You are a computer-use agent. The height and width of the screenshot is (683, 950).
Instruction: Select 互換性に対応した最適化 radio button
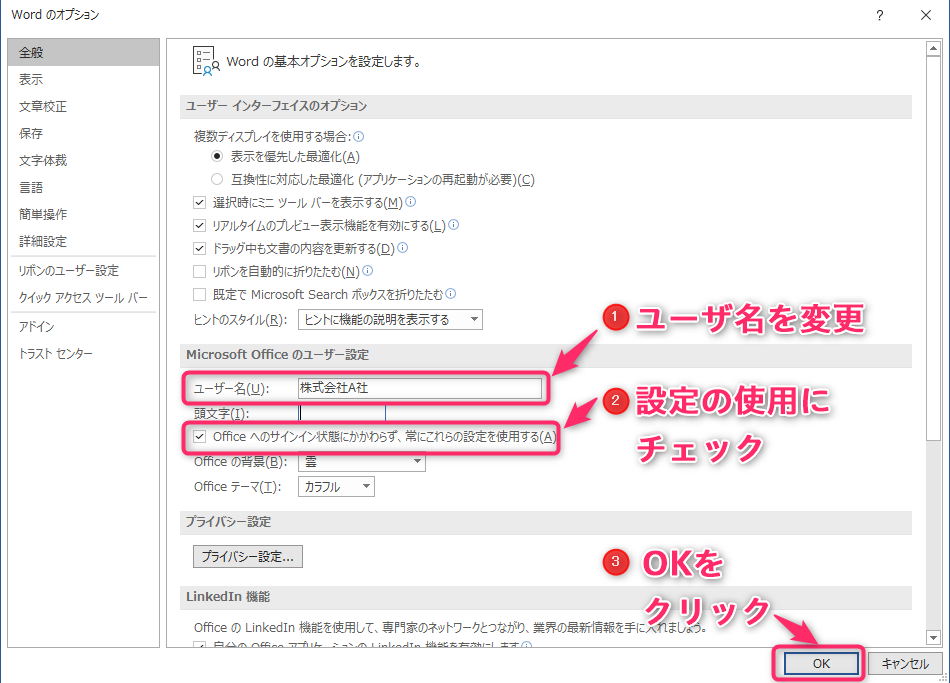click(x=217, y=180)
